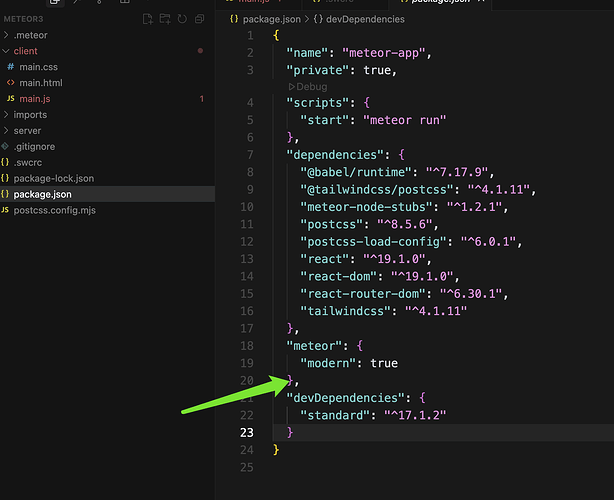
Task: Click the error count badge beside main.js
Action: pos(202,99)
